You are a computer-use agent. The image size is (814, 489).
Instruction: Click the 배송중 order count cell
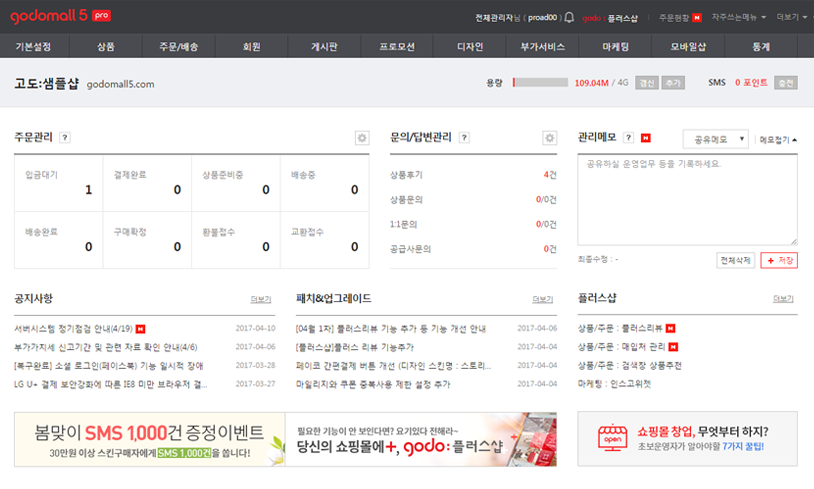(x=325, y=183)
